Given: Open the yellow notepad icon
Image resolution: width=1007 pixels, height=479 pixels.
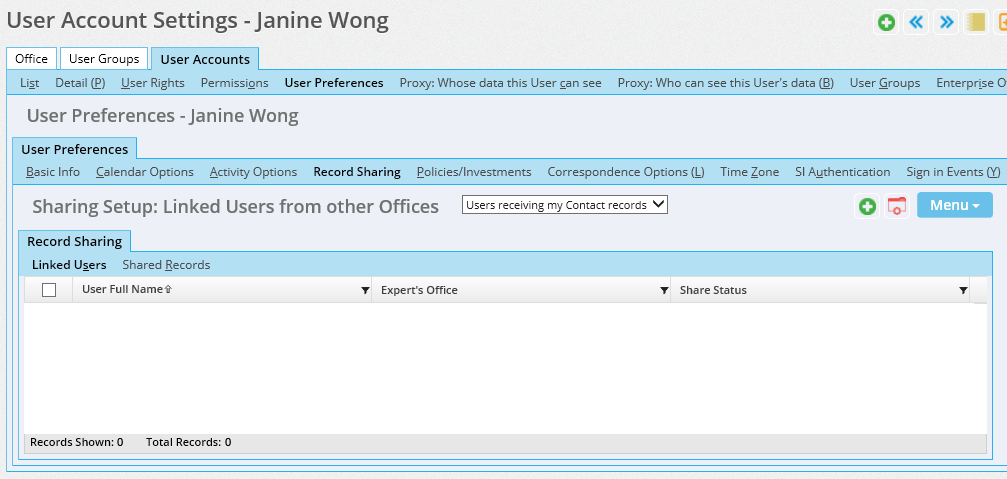Looking at the screenshot, I should point(976,22).
